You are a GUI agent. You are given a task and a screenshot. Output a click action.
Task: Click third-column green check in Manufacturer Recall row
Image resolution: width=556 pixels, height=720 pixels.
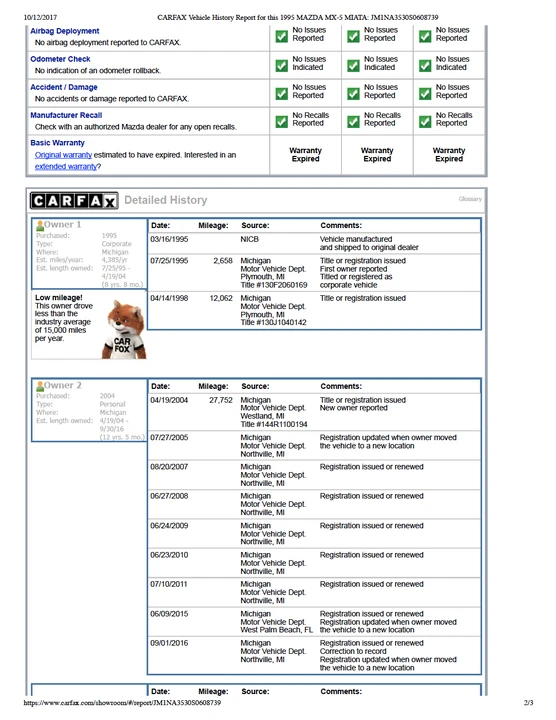coord(425,121)
